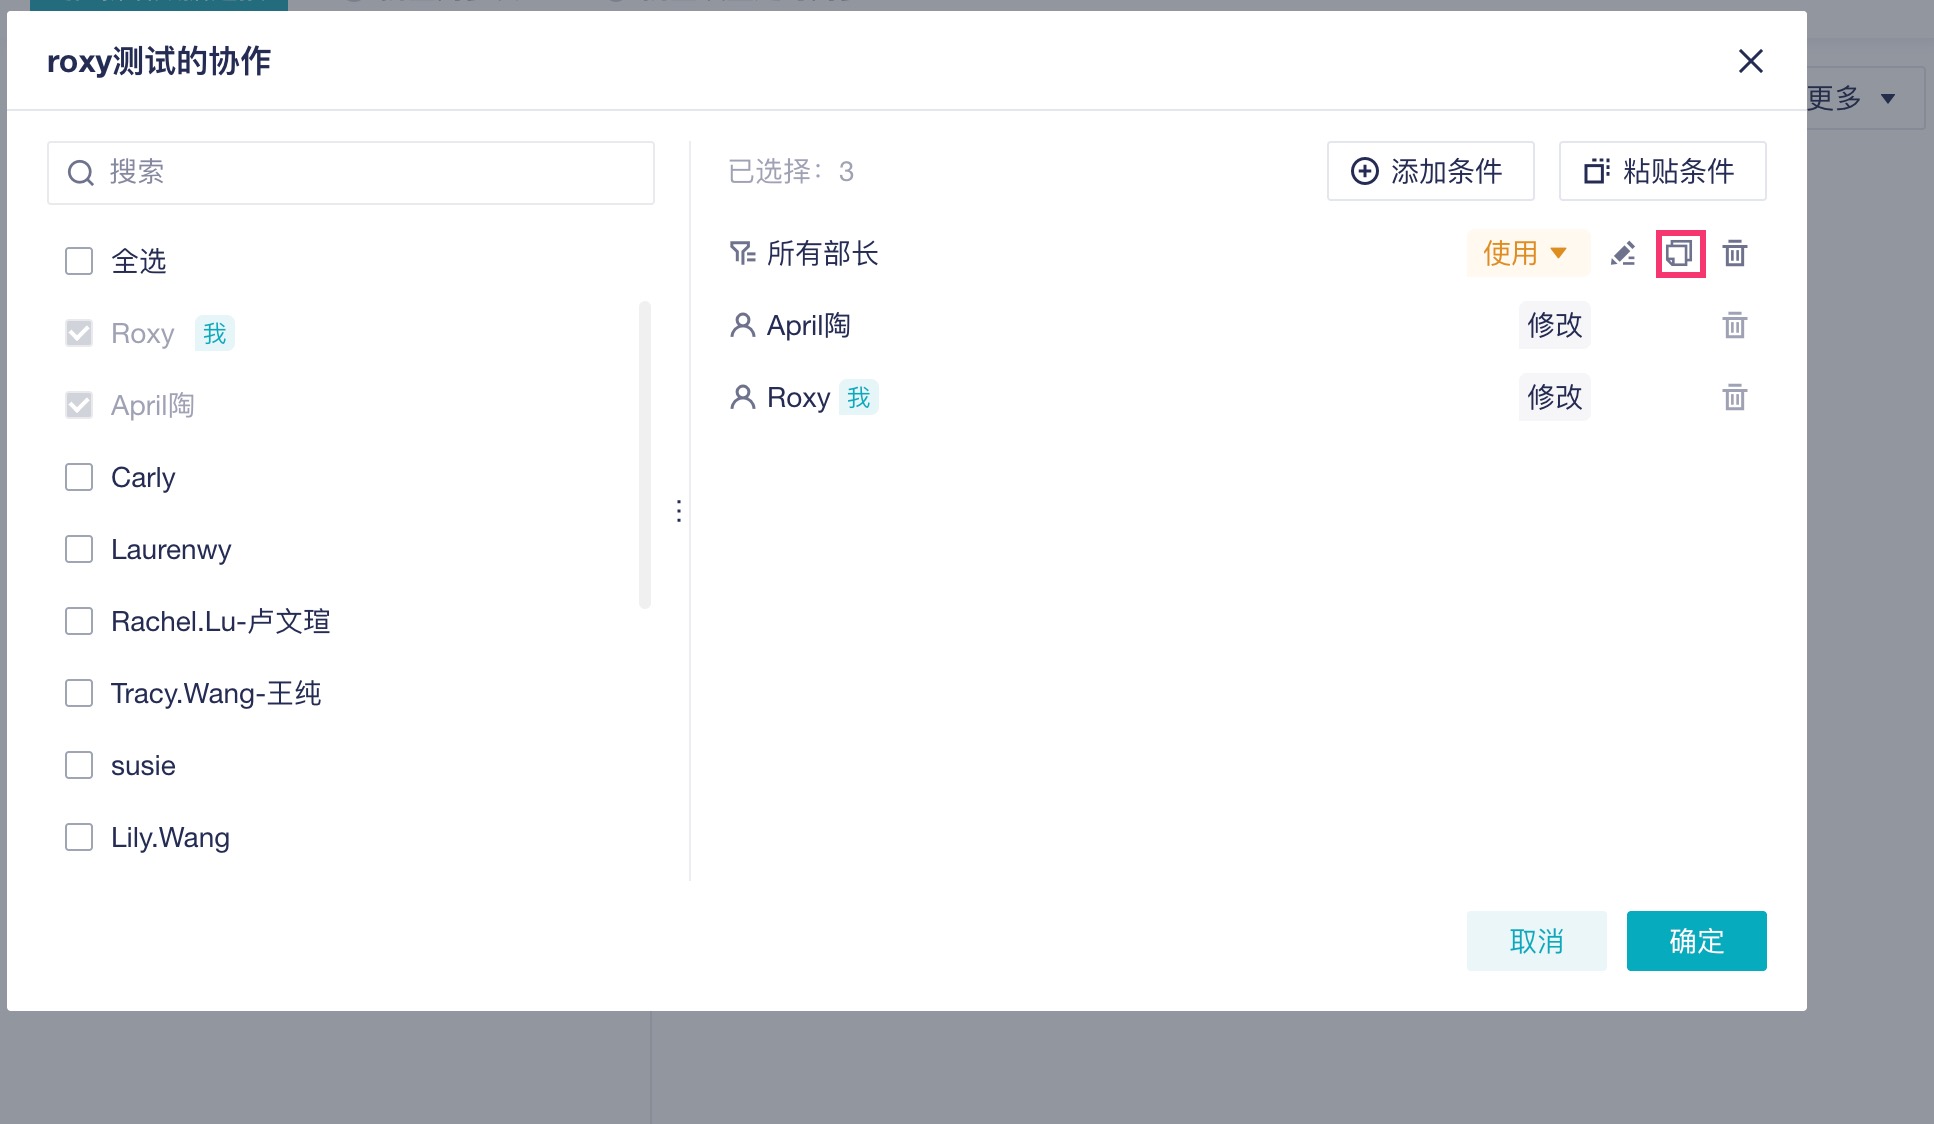
Task: Open April陶's 修改 permission dropdown
Action: 1554,326
